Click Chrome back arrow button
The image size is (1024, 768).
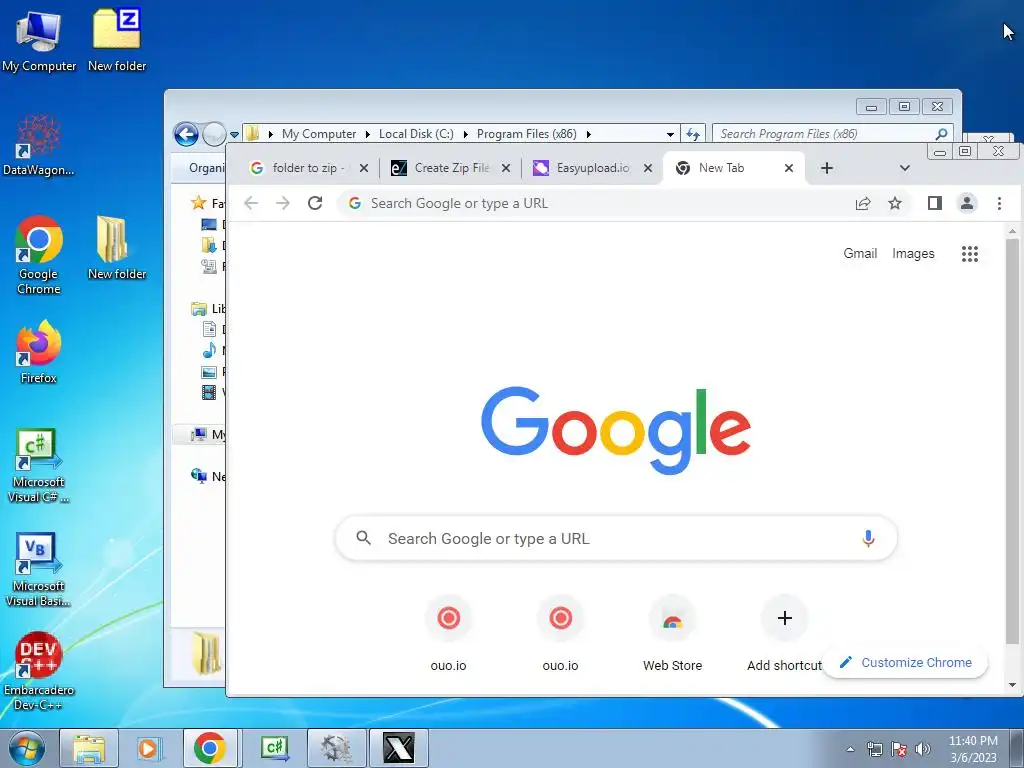pyautogui.click(x=251, y=203)
